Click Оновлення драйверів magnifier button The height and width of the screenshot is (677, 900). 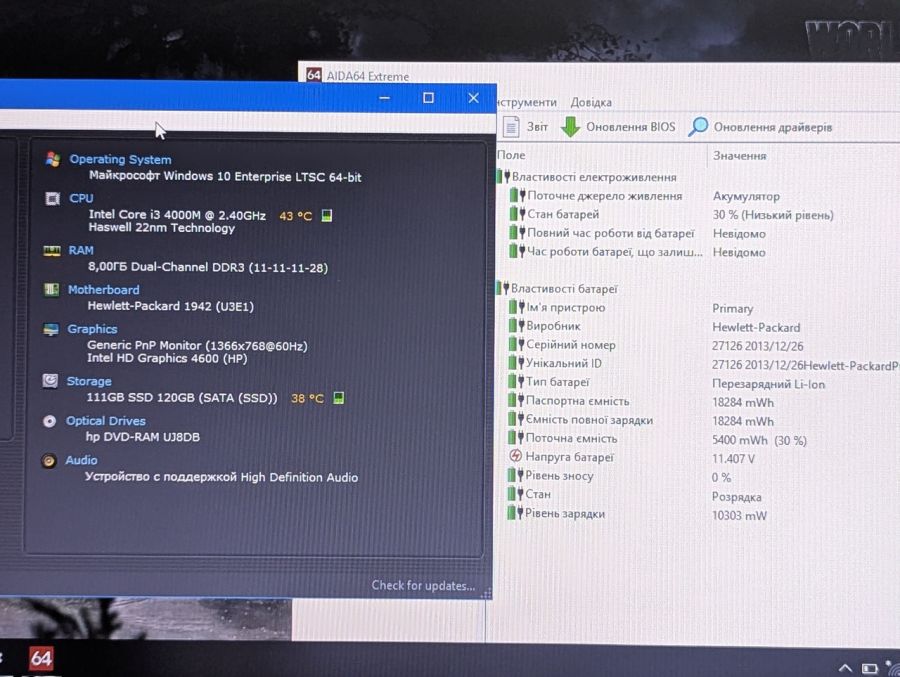760,127
